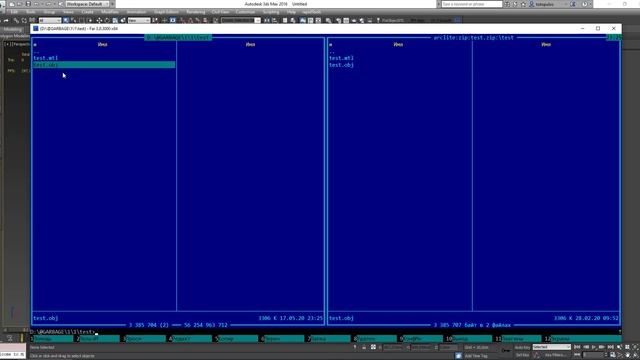
Task: Click the Set Key button
Action: [x=522, y=355]
